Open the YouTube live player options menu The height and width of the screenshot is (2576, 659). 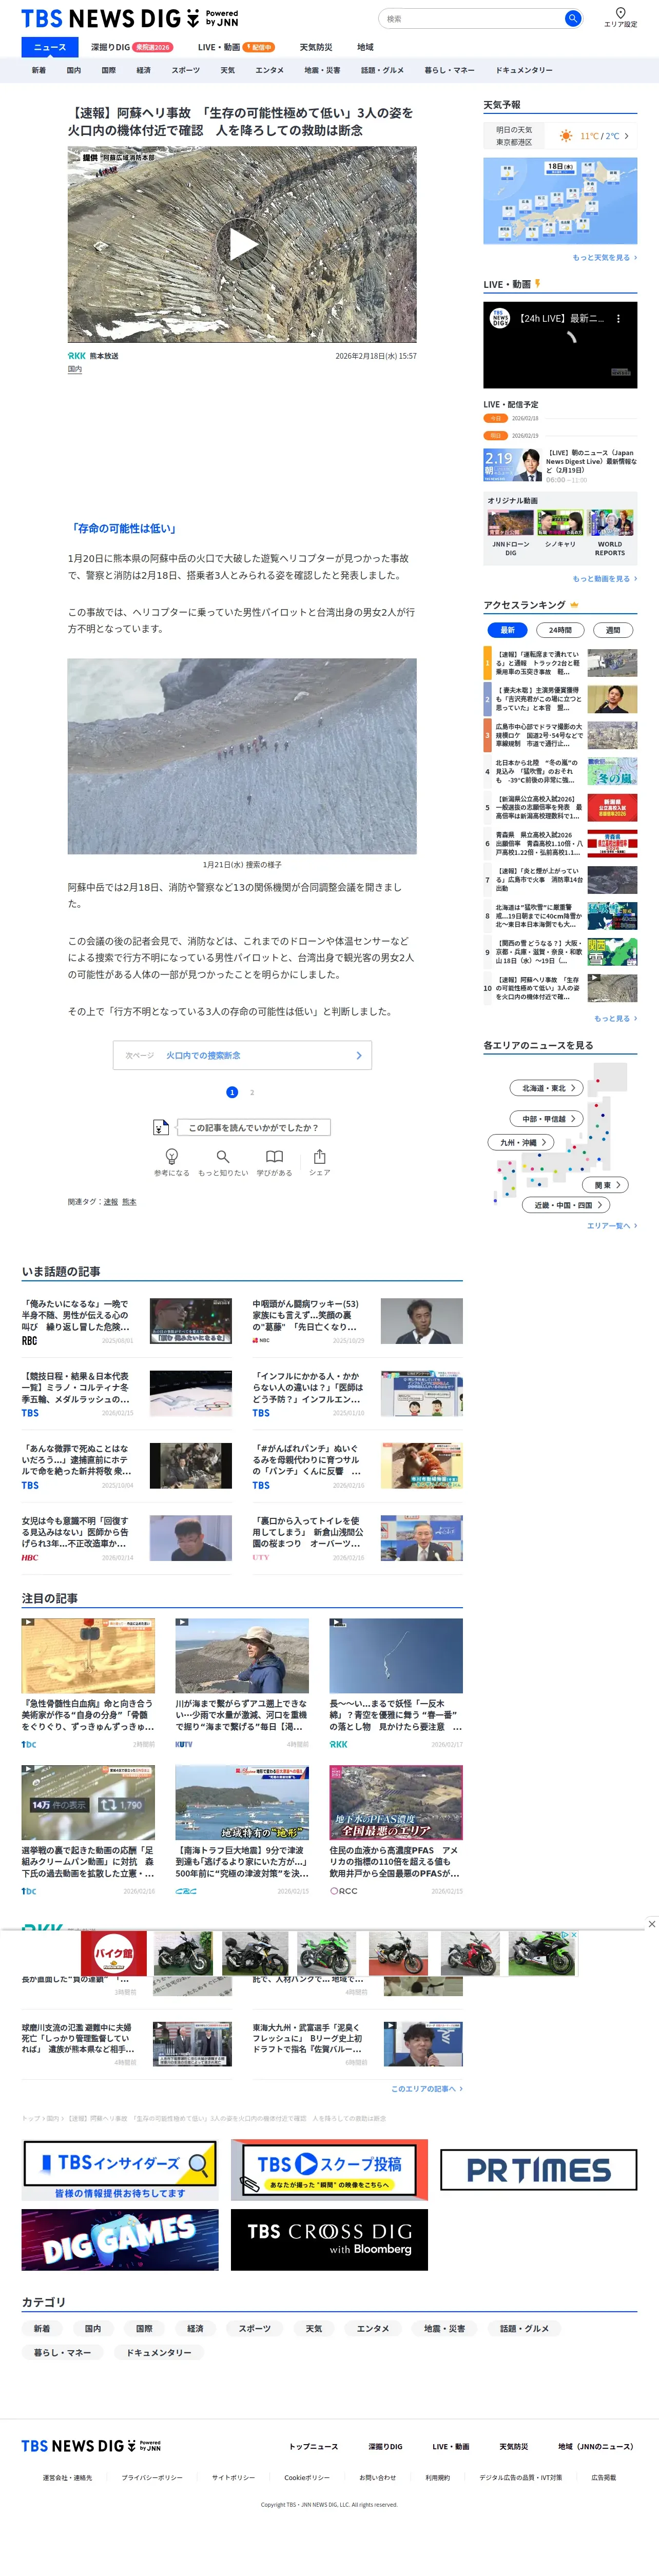pos(618,319)
